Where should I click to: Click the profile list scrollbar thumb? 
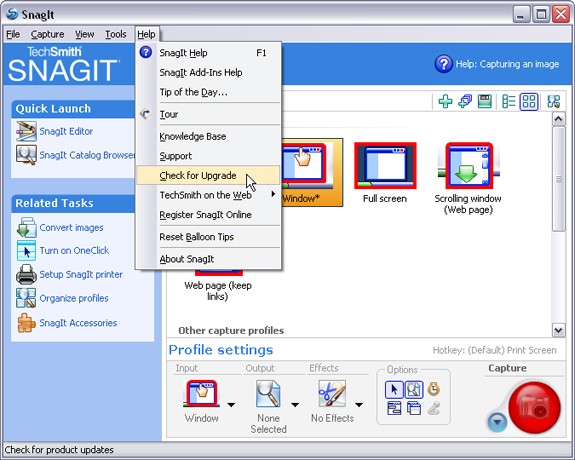point(558,179)
